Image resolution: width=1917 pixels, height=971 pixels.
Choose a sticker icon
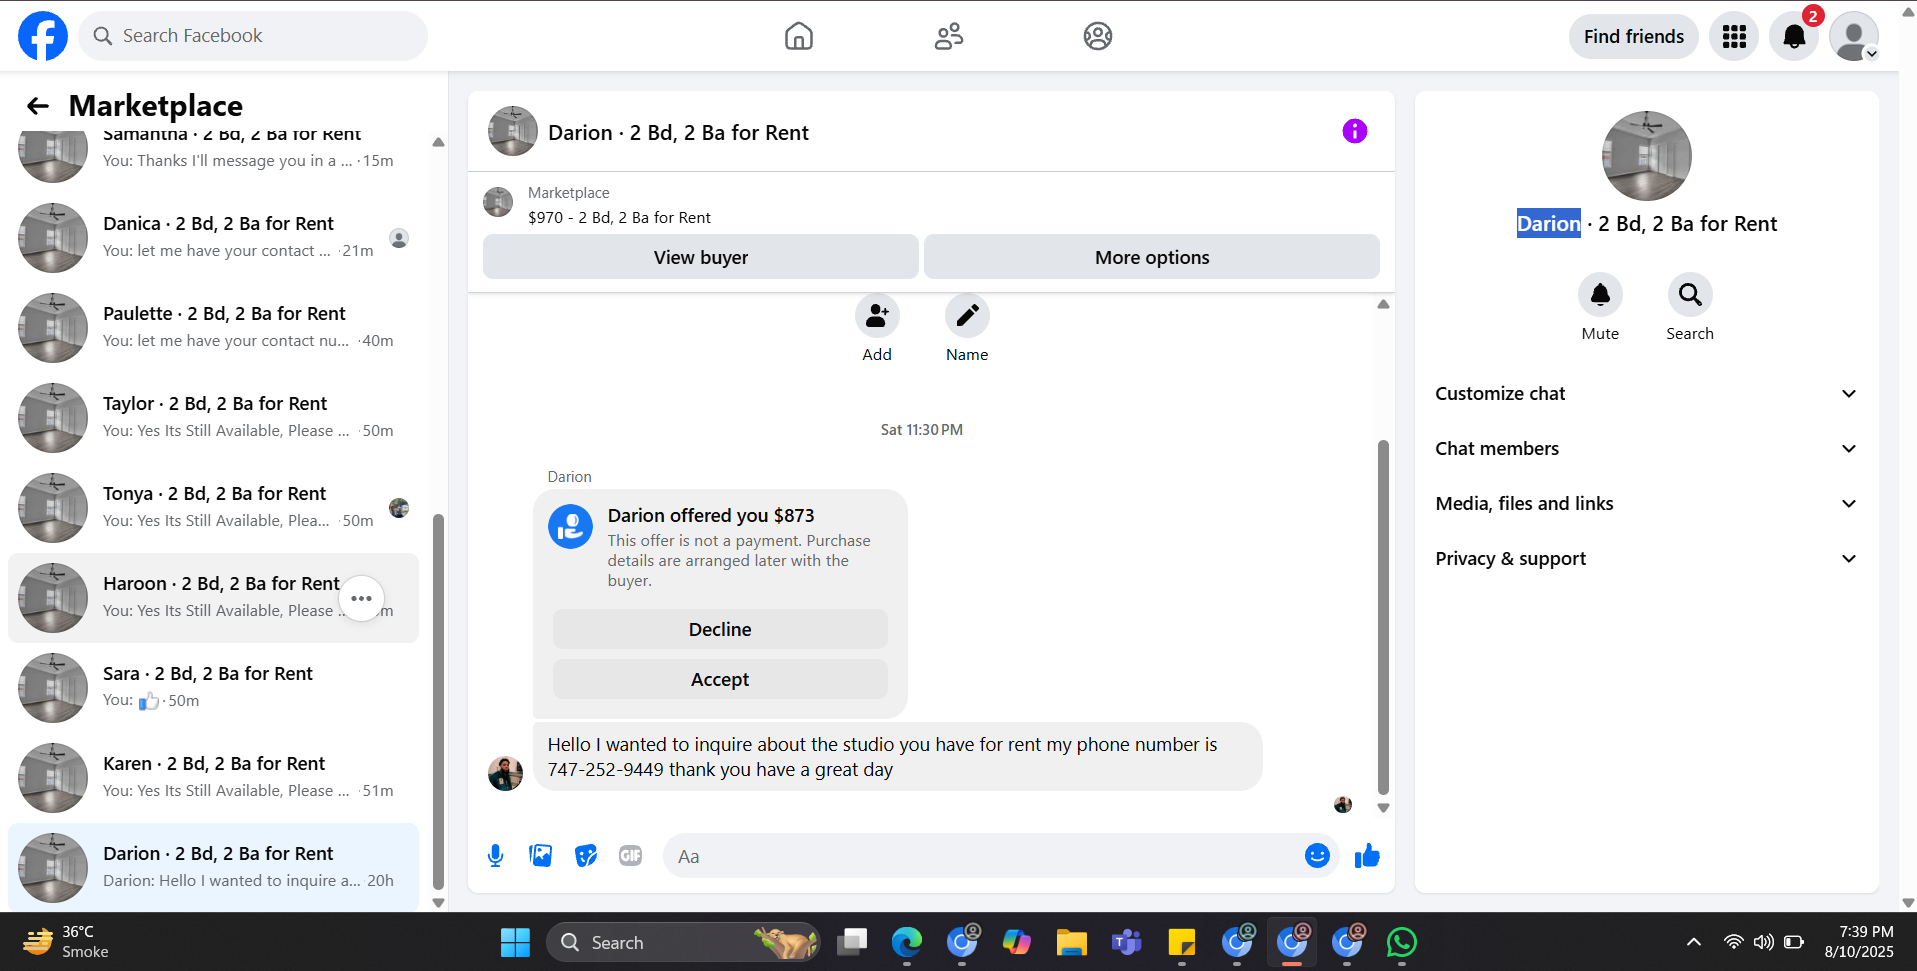click(586, 856)
